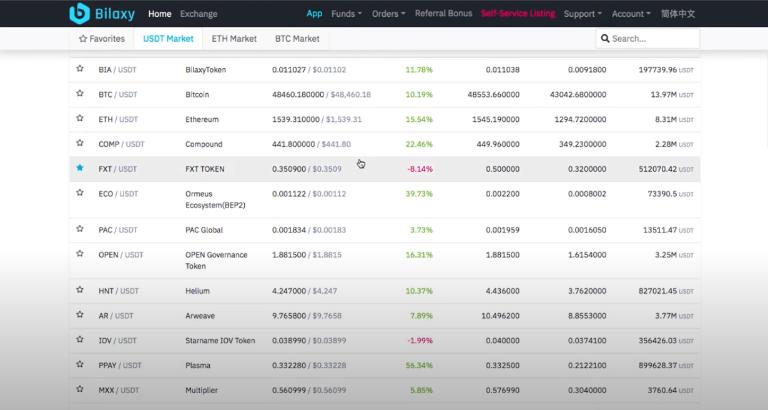This screenshot has height=410, width=768.
Task: Open the App link in header
Action: pos(314,14)
